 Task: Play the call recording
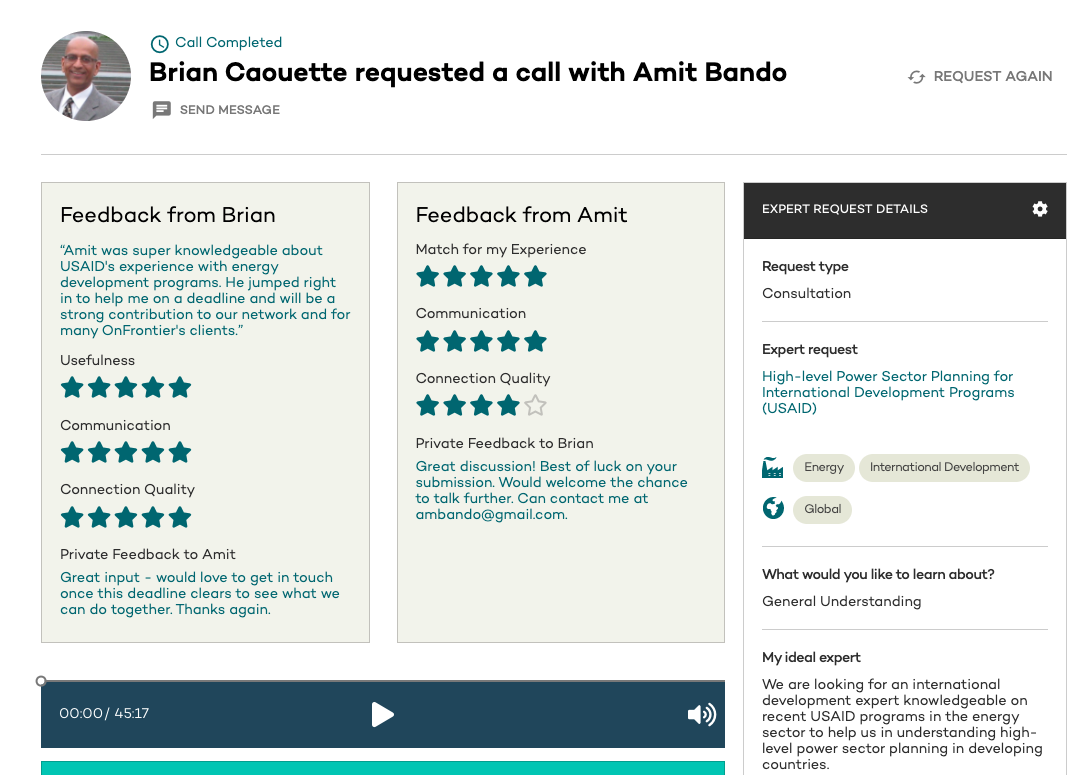pyautogui.click(x=382, y=714)
